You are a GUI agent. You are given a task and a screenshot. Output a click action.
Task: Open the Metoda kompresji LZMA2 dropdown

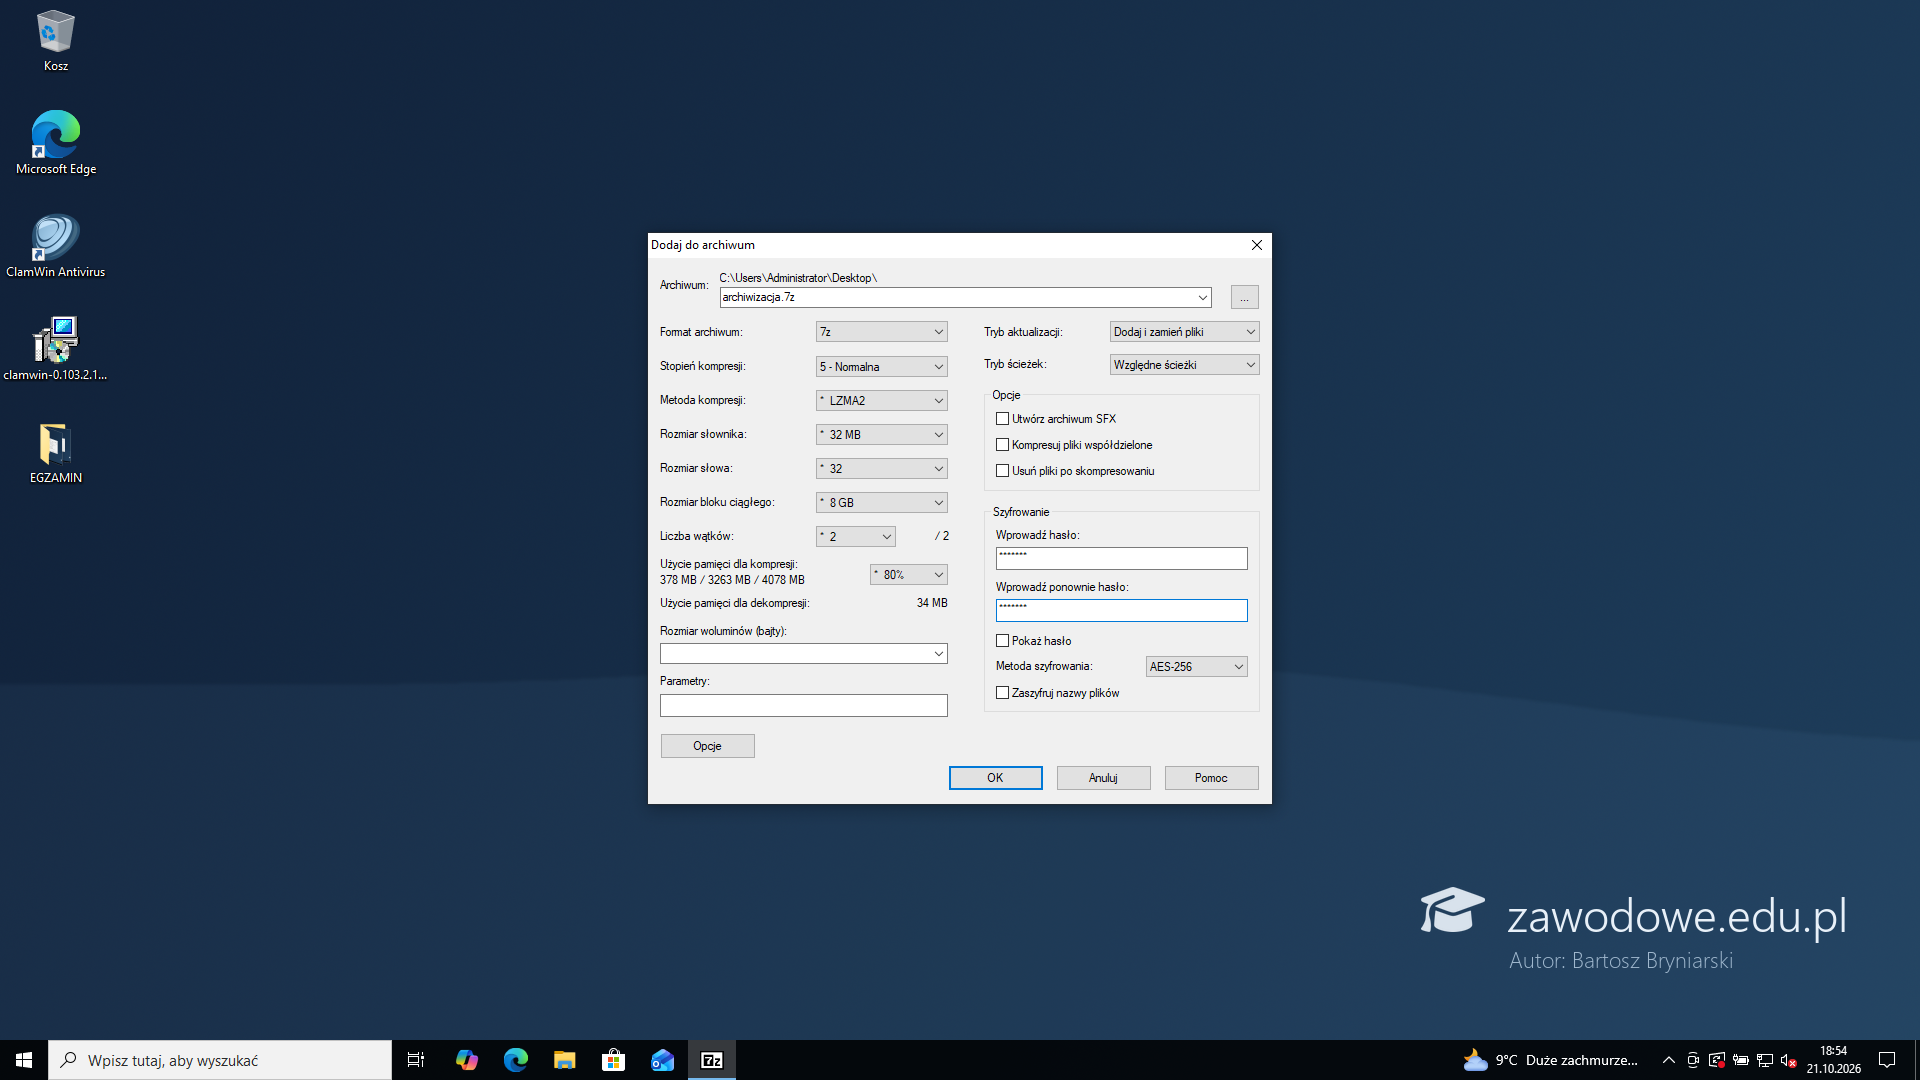pos(881,401)
